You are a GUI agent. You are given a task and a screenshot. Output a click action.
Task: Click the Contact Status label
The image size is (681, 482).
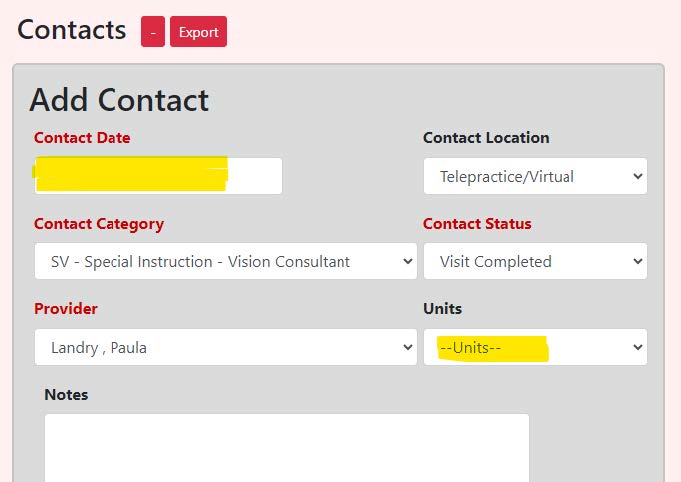(477, 224)
